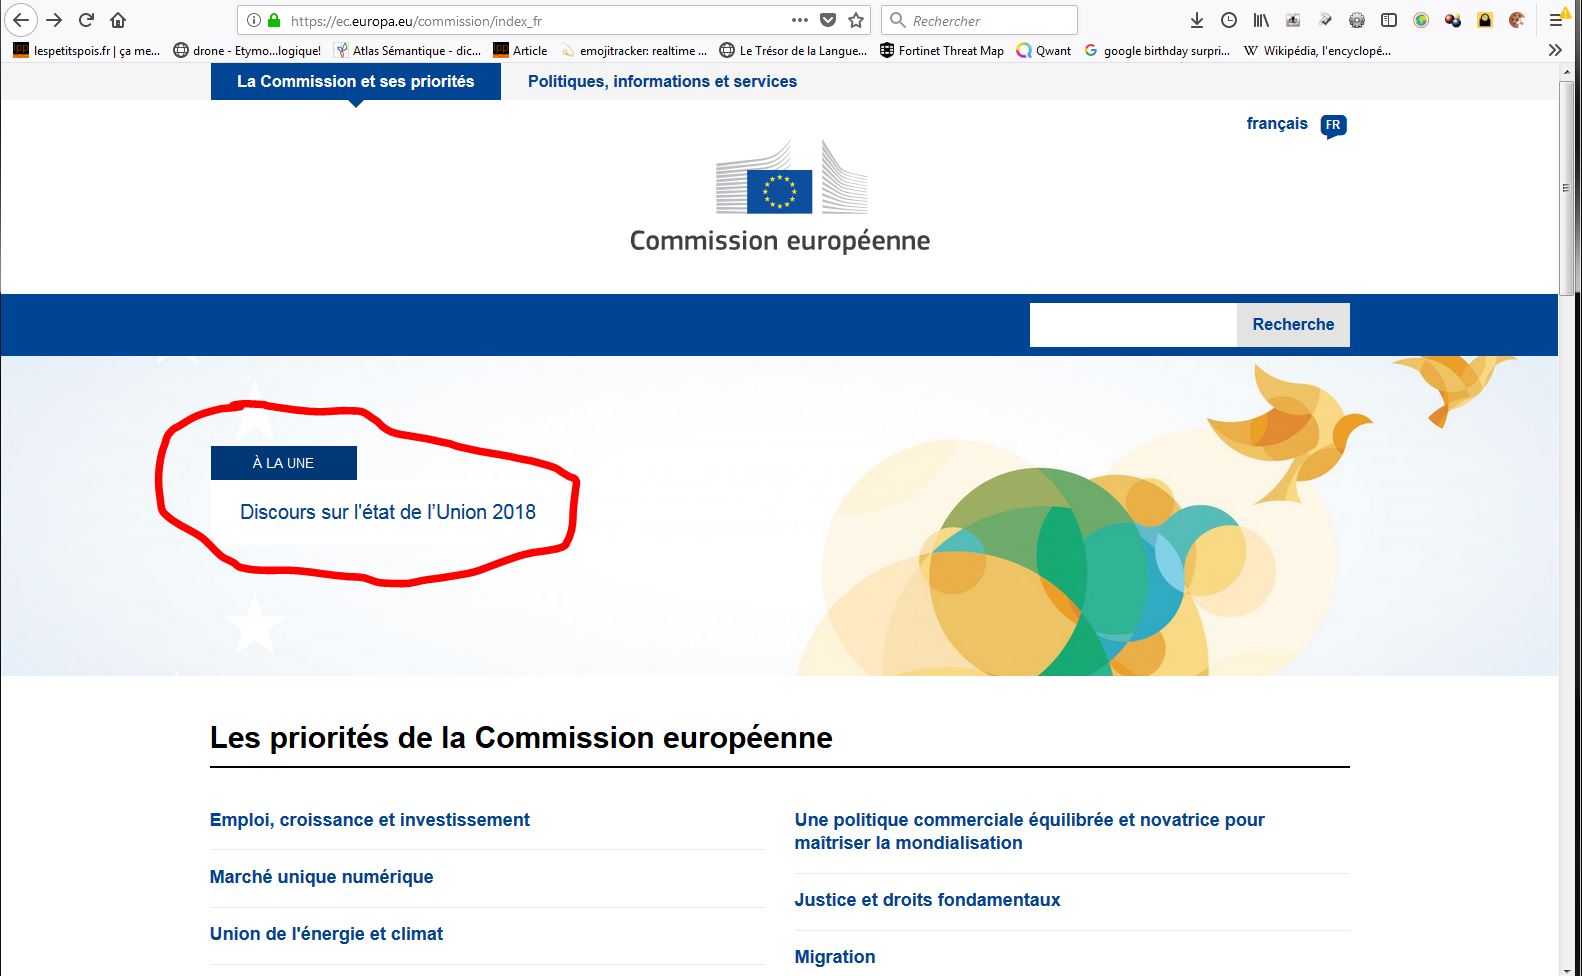Open the page actions three-dot menu
The height and width of the screenshot is (976, 1582).
point(800,20)
